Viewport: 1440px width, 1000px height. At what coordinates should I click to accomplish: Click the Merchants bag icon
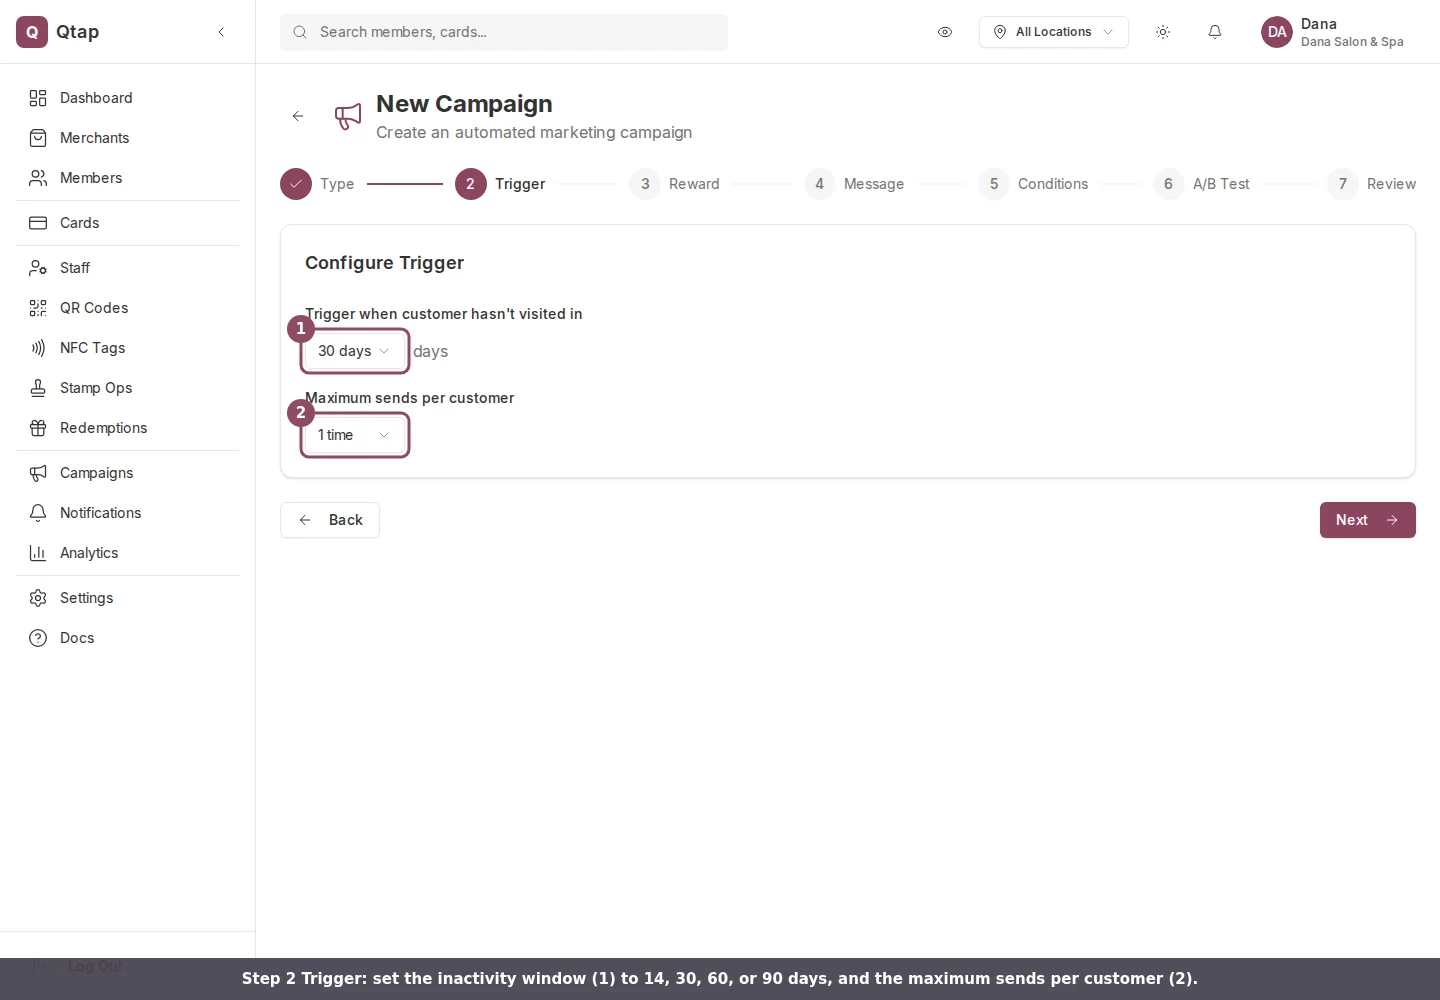38,138
